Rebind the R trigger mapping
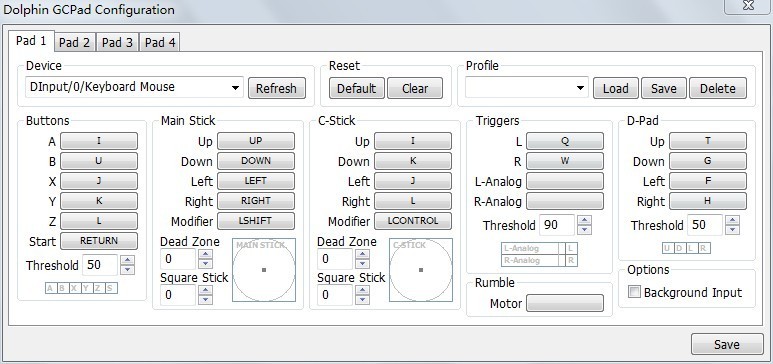Screen dimensions: 773x364 tap(564, 161)
